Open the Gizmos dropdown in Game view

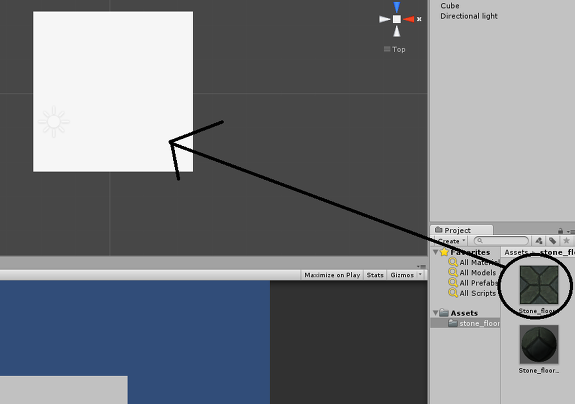406,275
